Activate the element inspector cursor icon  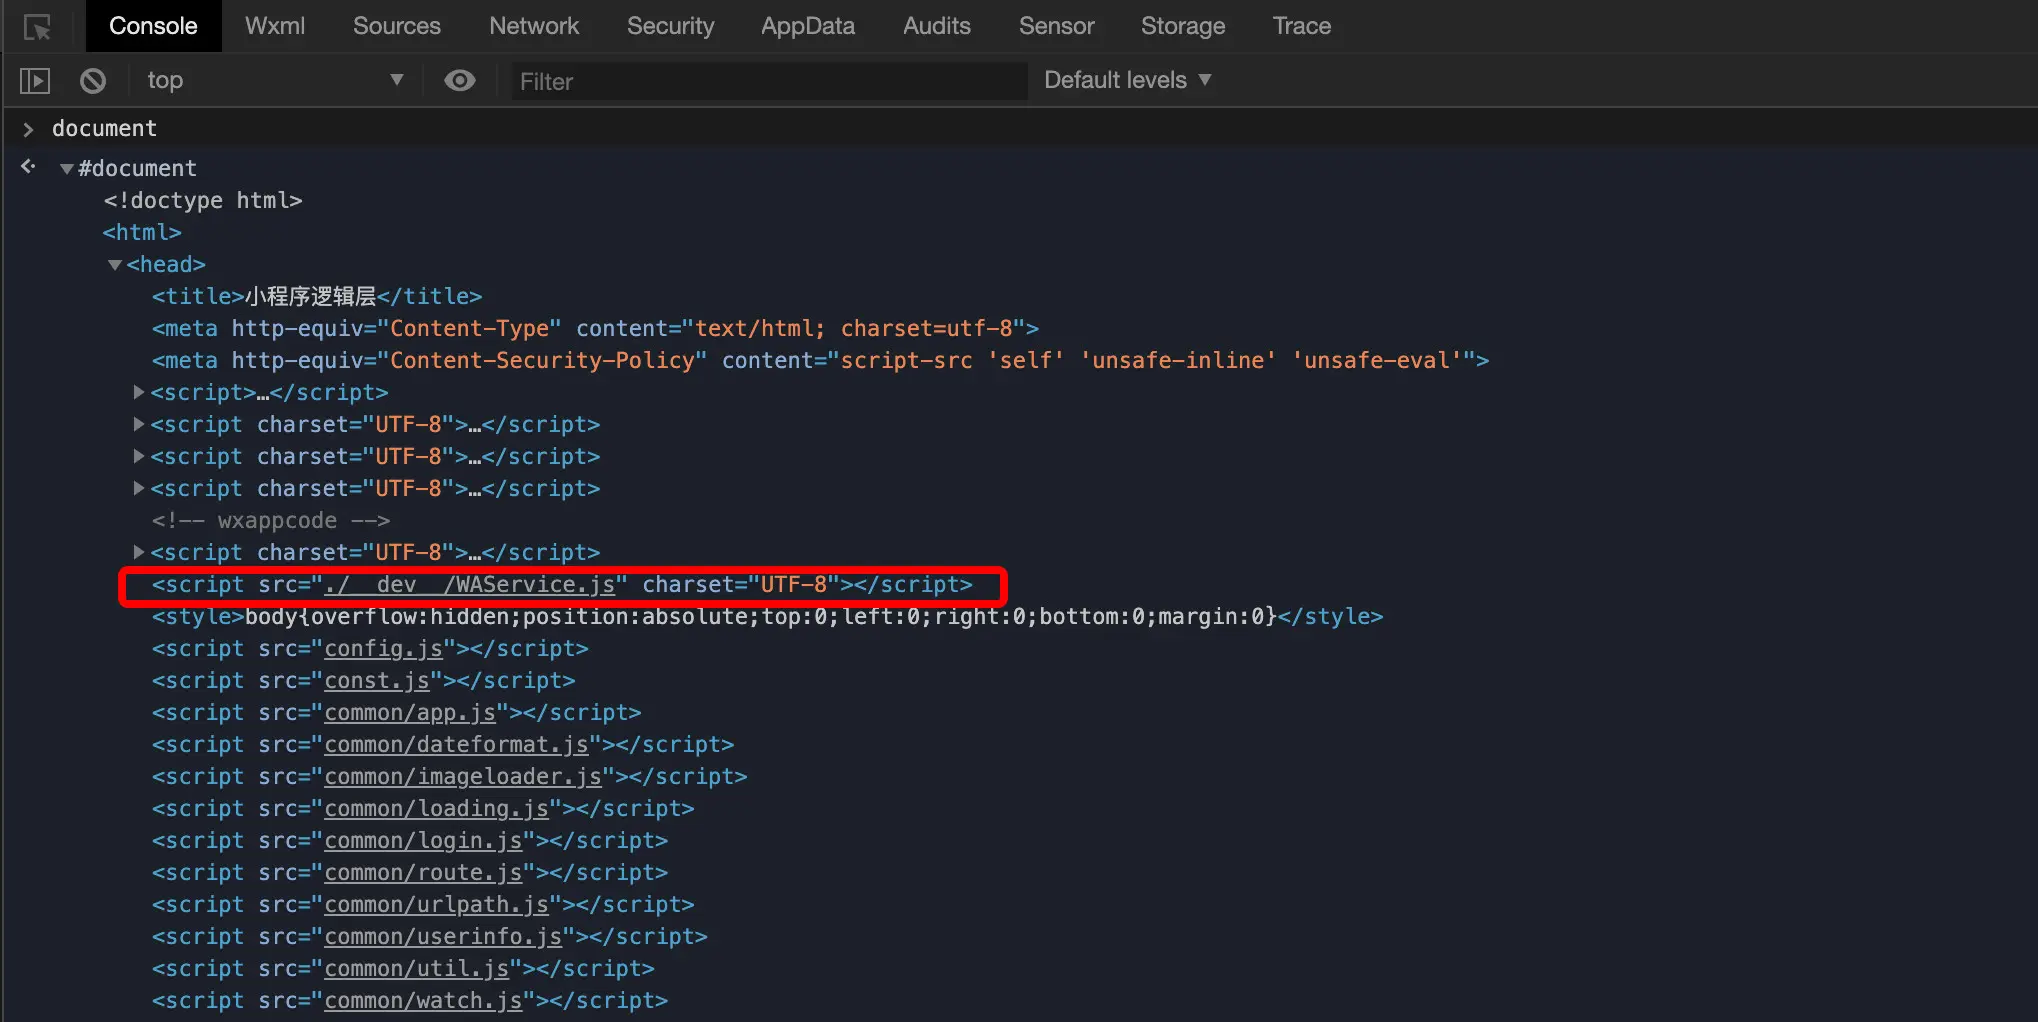point(37,27)
